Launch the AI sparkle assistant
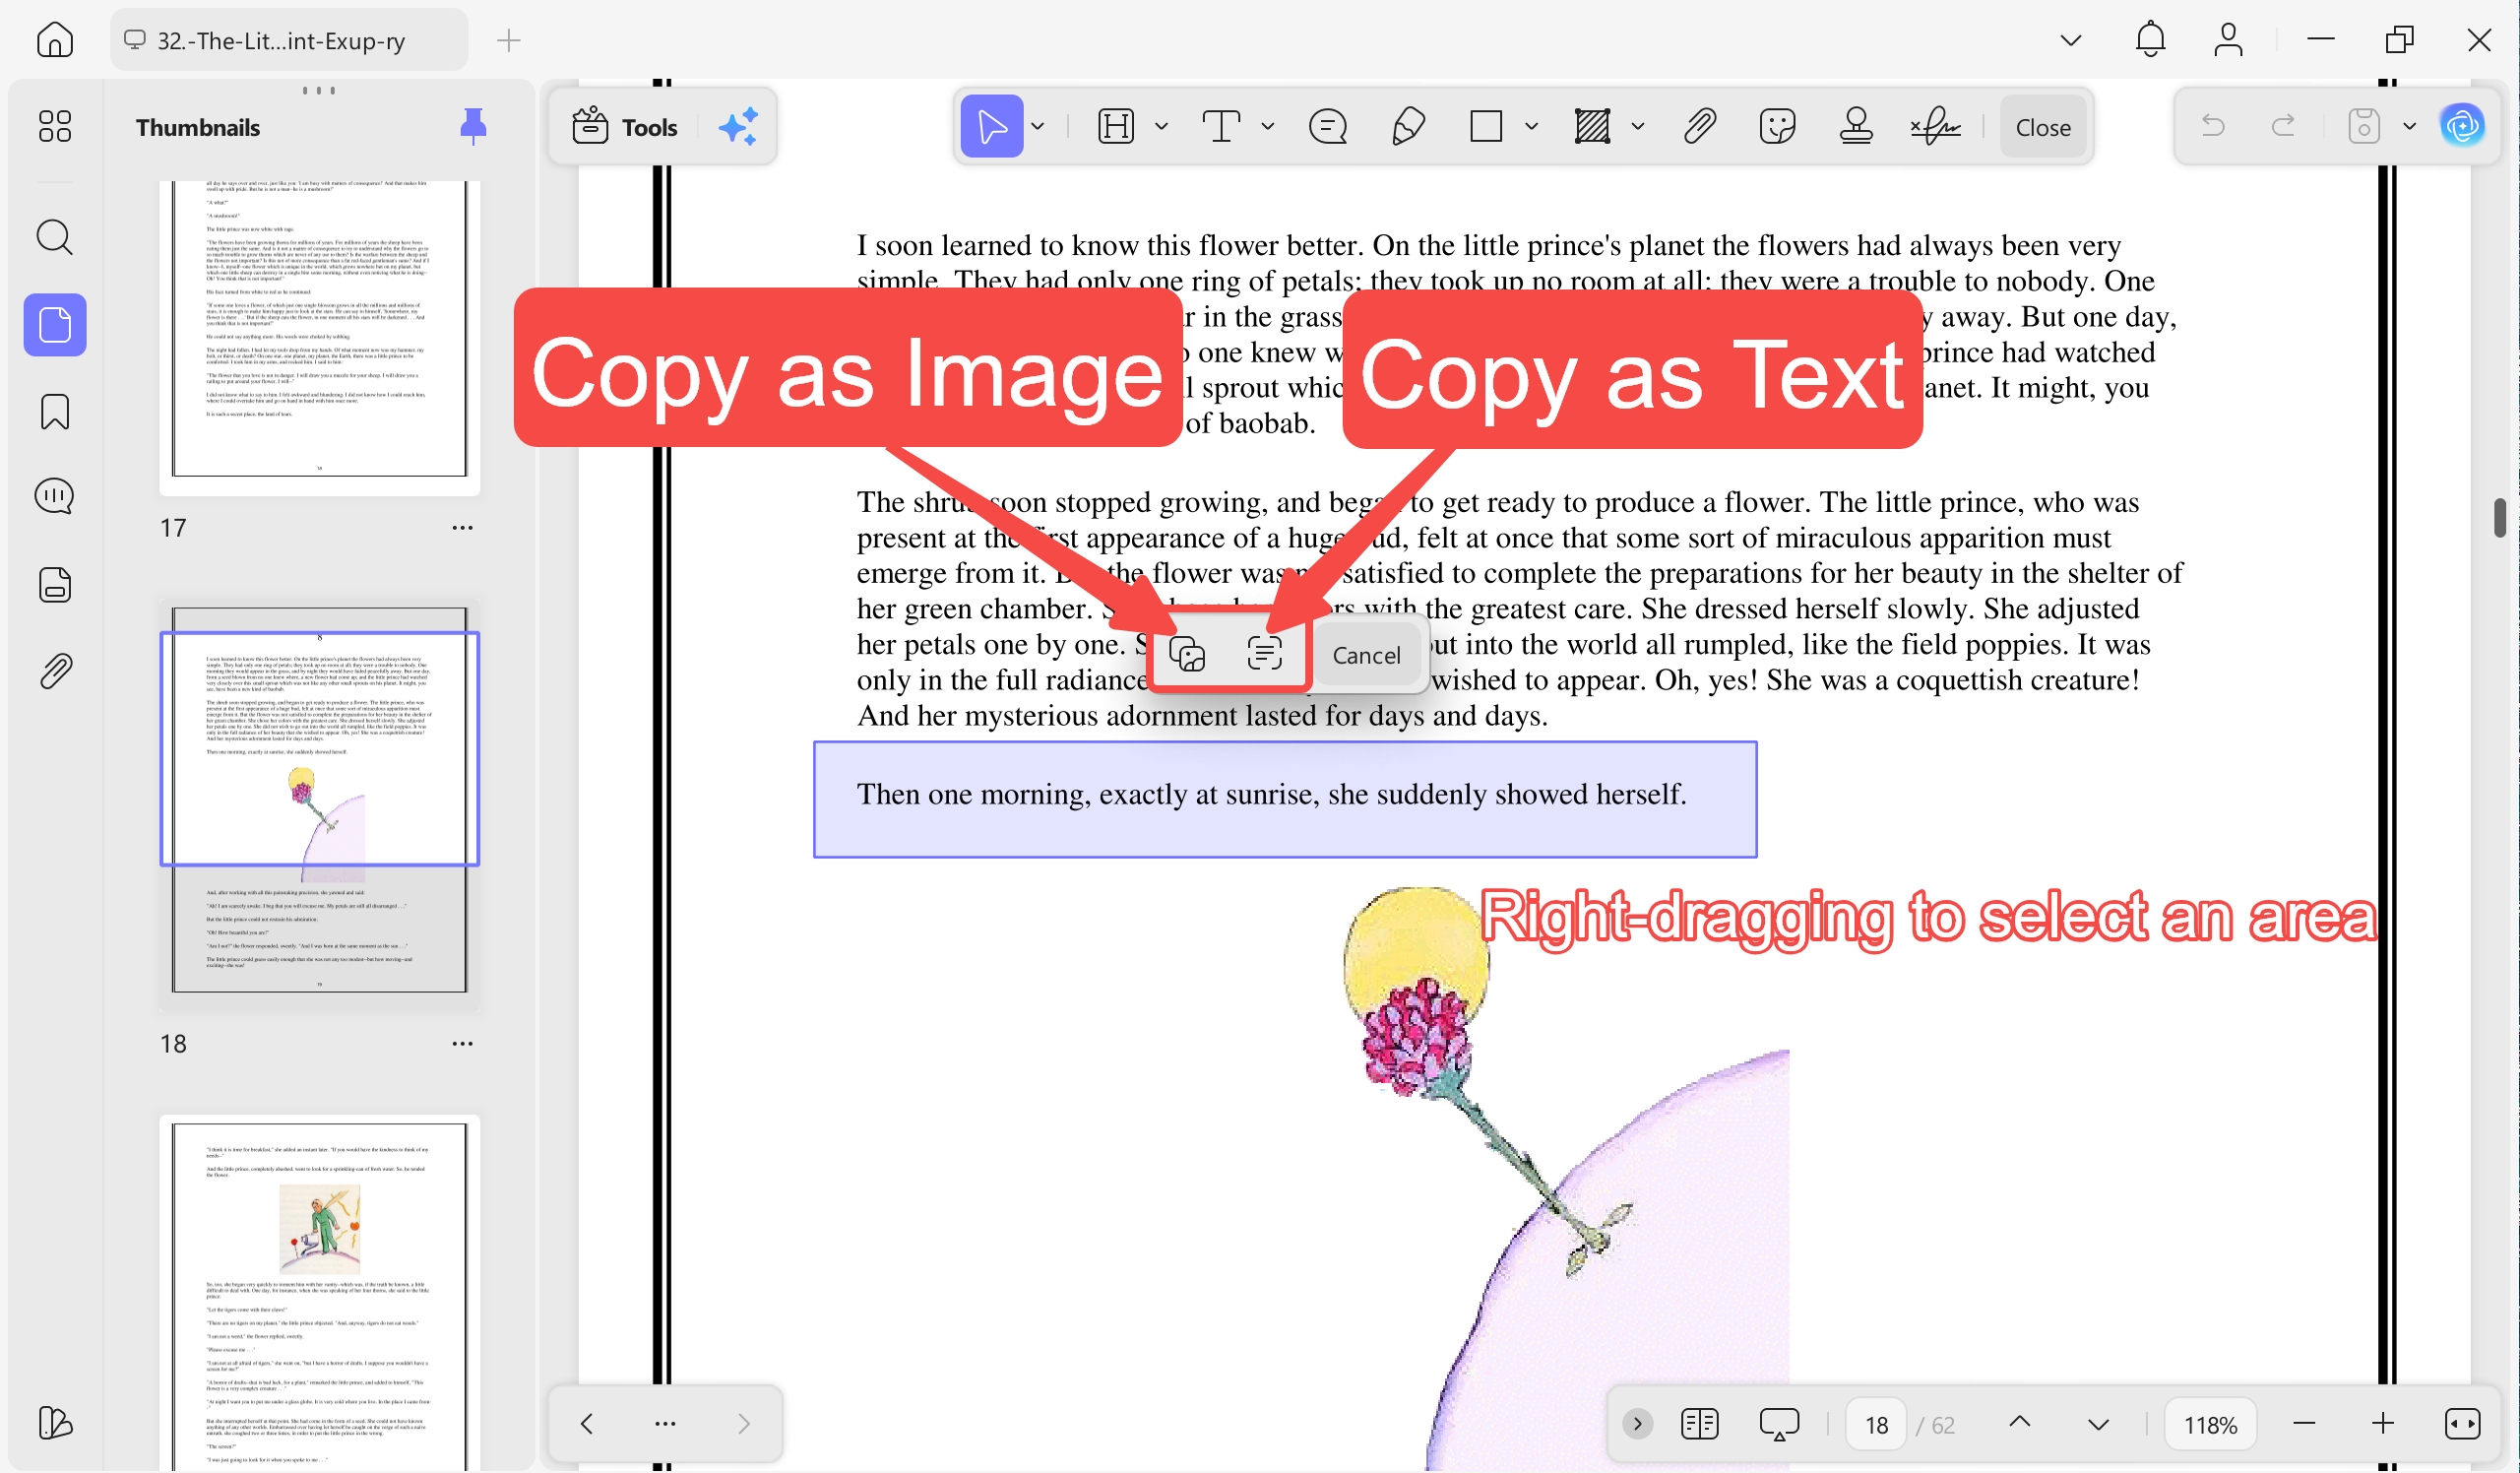Viewport: 2520px width, 1473px height. pos(738,127)
